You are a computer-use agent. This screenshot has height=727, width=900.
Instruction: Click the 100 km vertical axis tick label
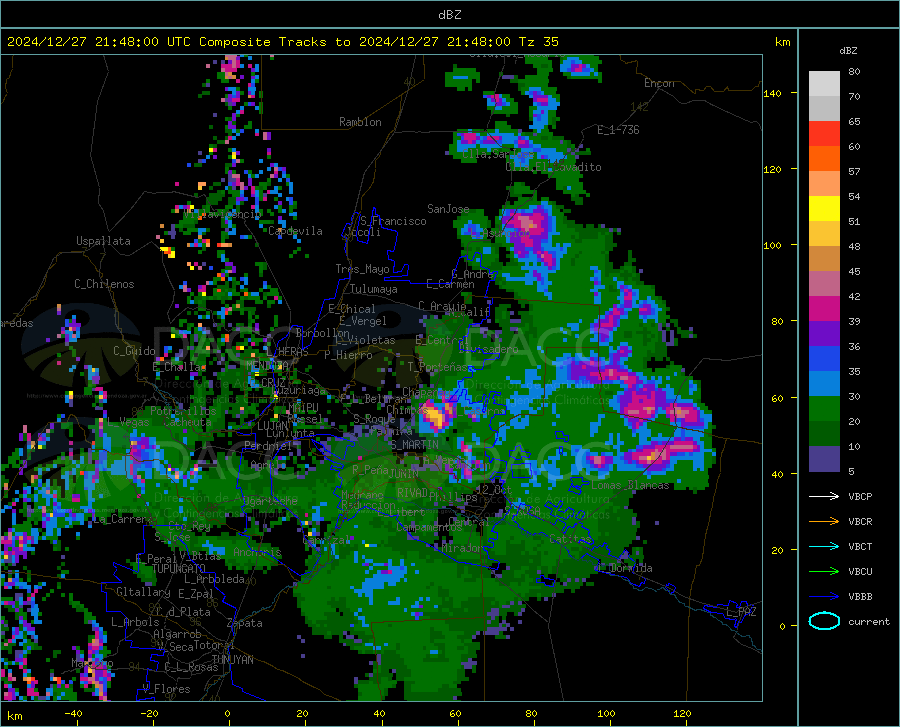(x=772, y=246)
